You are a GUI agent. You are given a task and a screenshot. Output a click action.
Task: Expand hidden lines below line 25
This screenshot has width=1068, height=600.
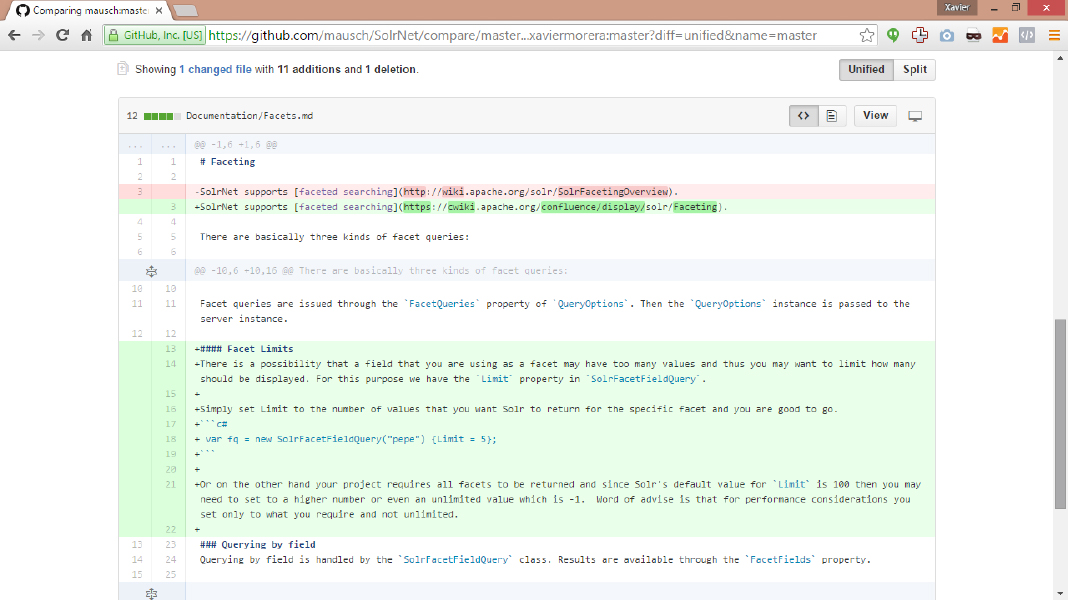coord(151,593)
